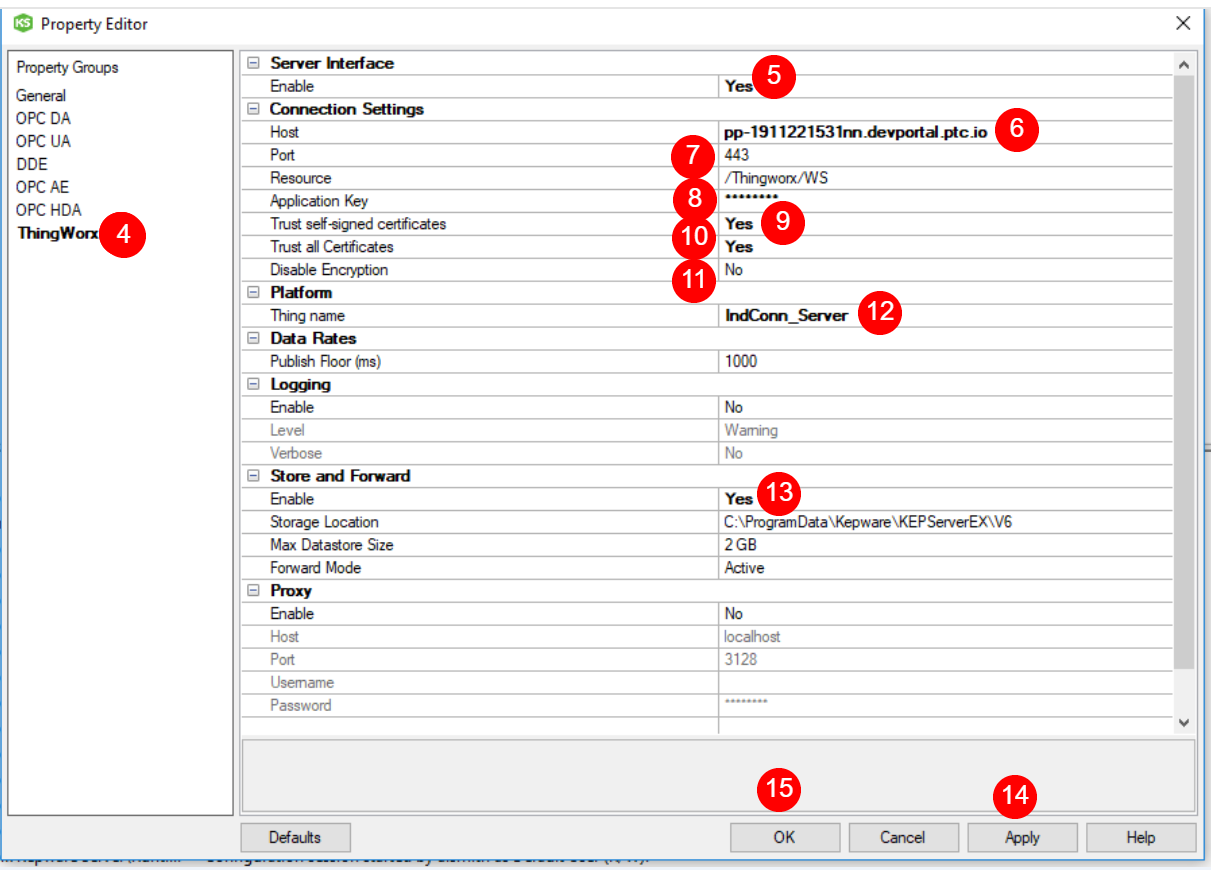This screenshot has width=1211, height=870.
Task: Apply the current property changes
Action: point(1021,837)
